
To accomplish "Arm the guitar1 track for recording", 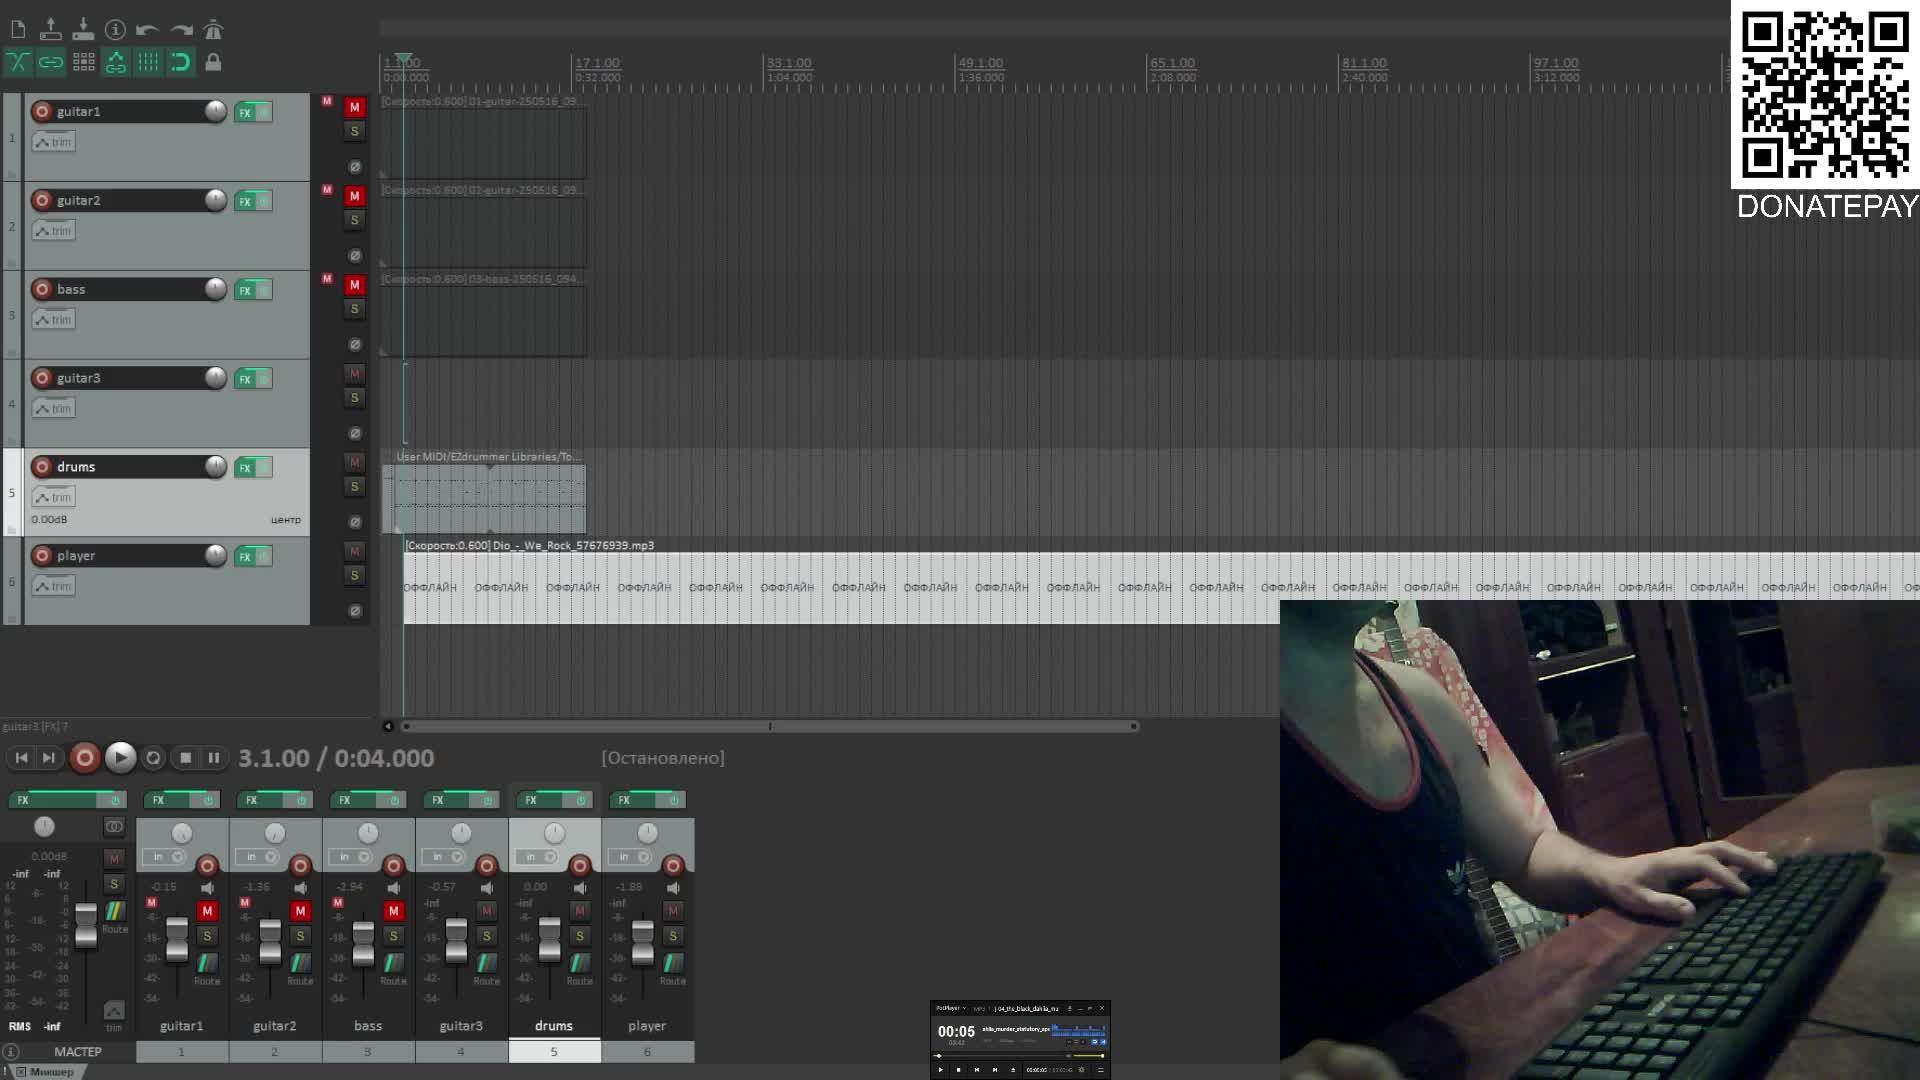I will click(42, 111).
